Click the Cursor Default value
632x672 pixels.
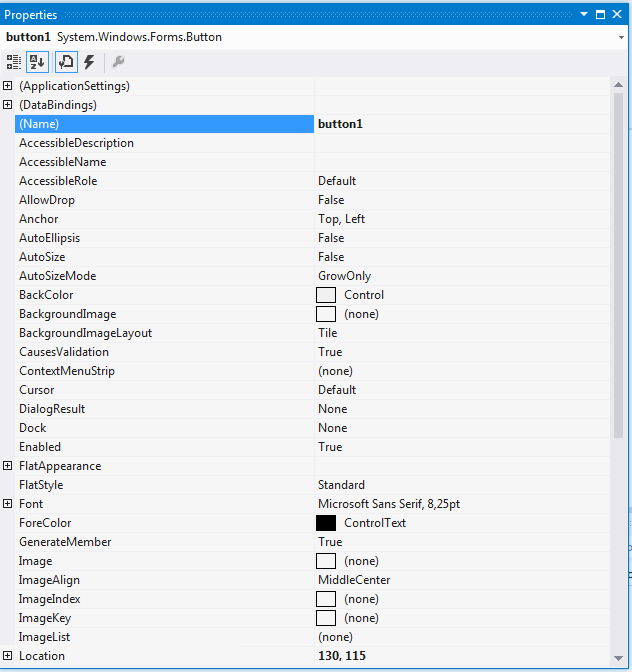(x=337, y=390)
